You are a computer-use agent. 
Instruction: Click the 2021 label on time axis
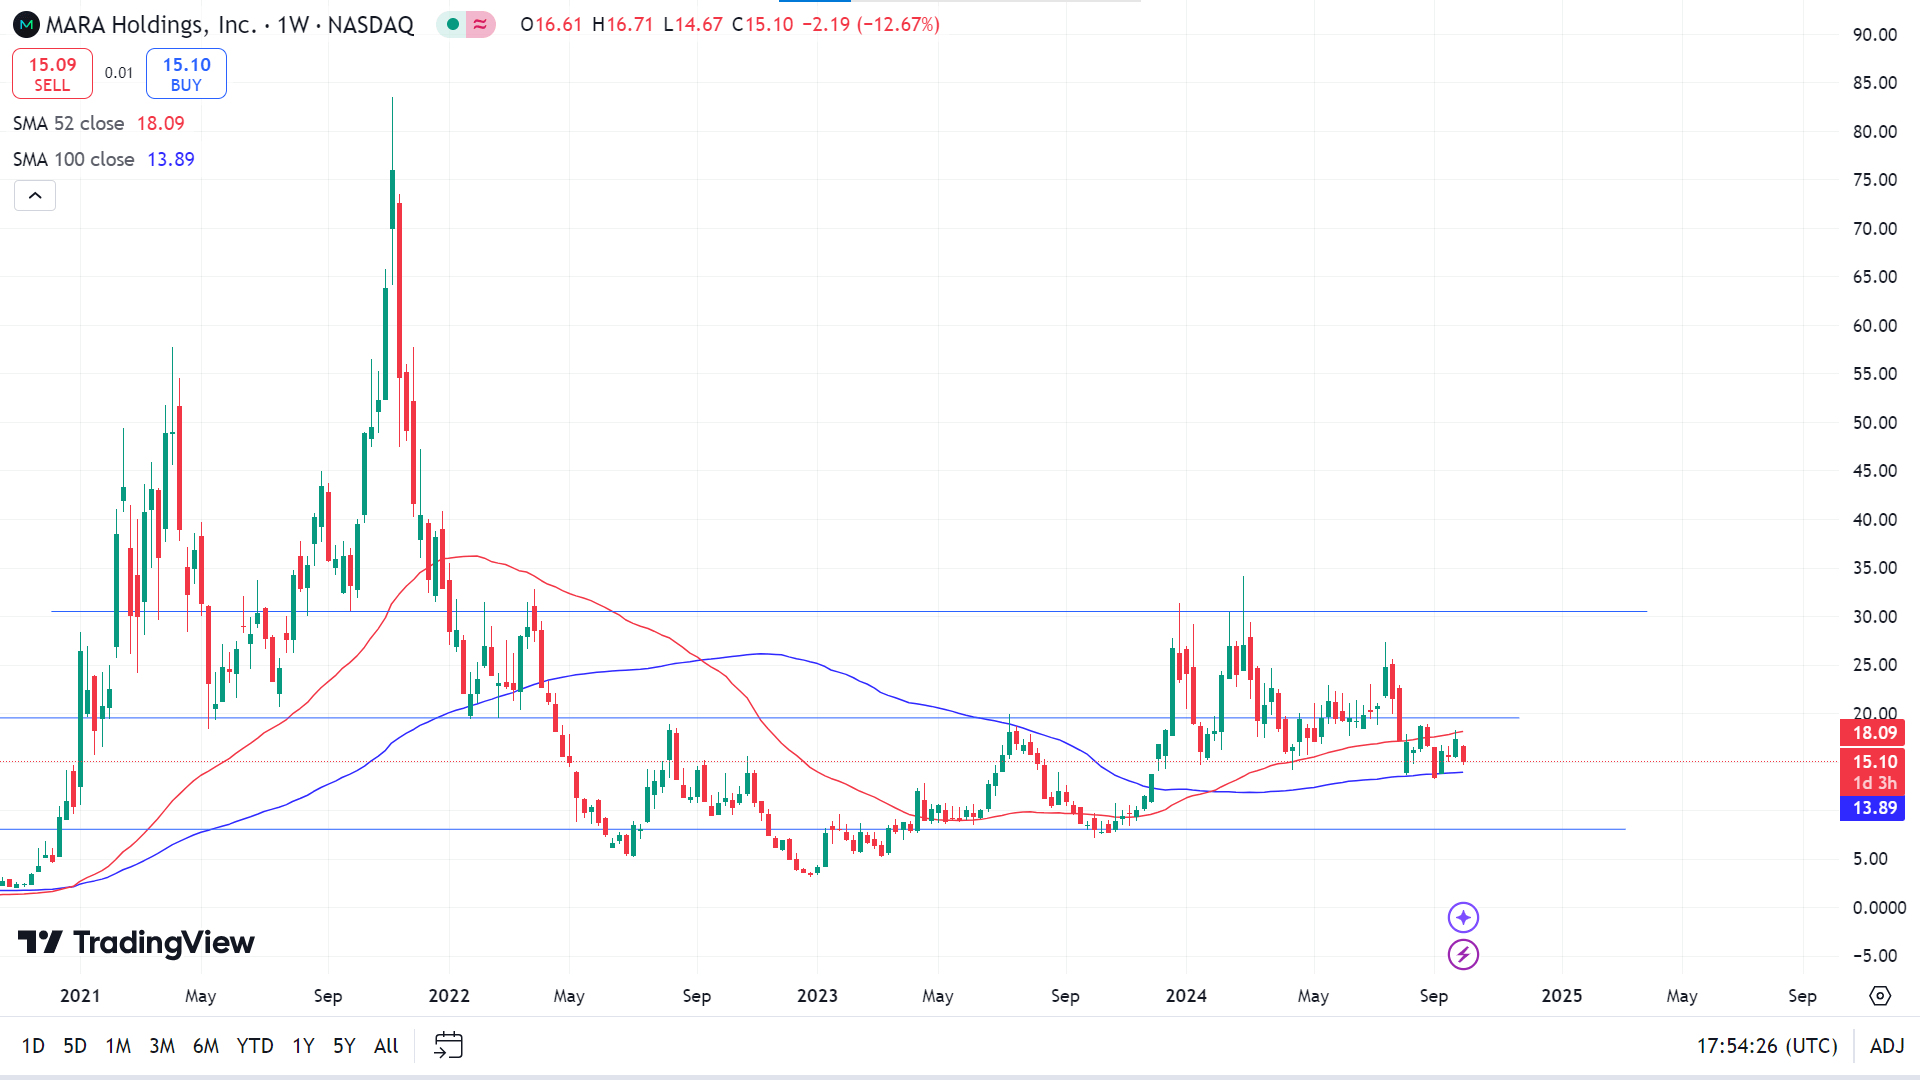(x=80, y=996)
